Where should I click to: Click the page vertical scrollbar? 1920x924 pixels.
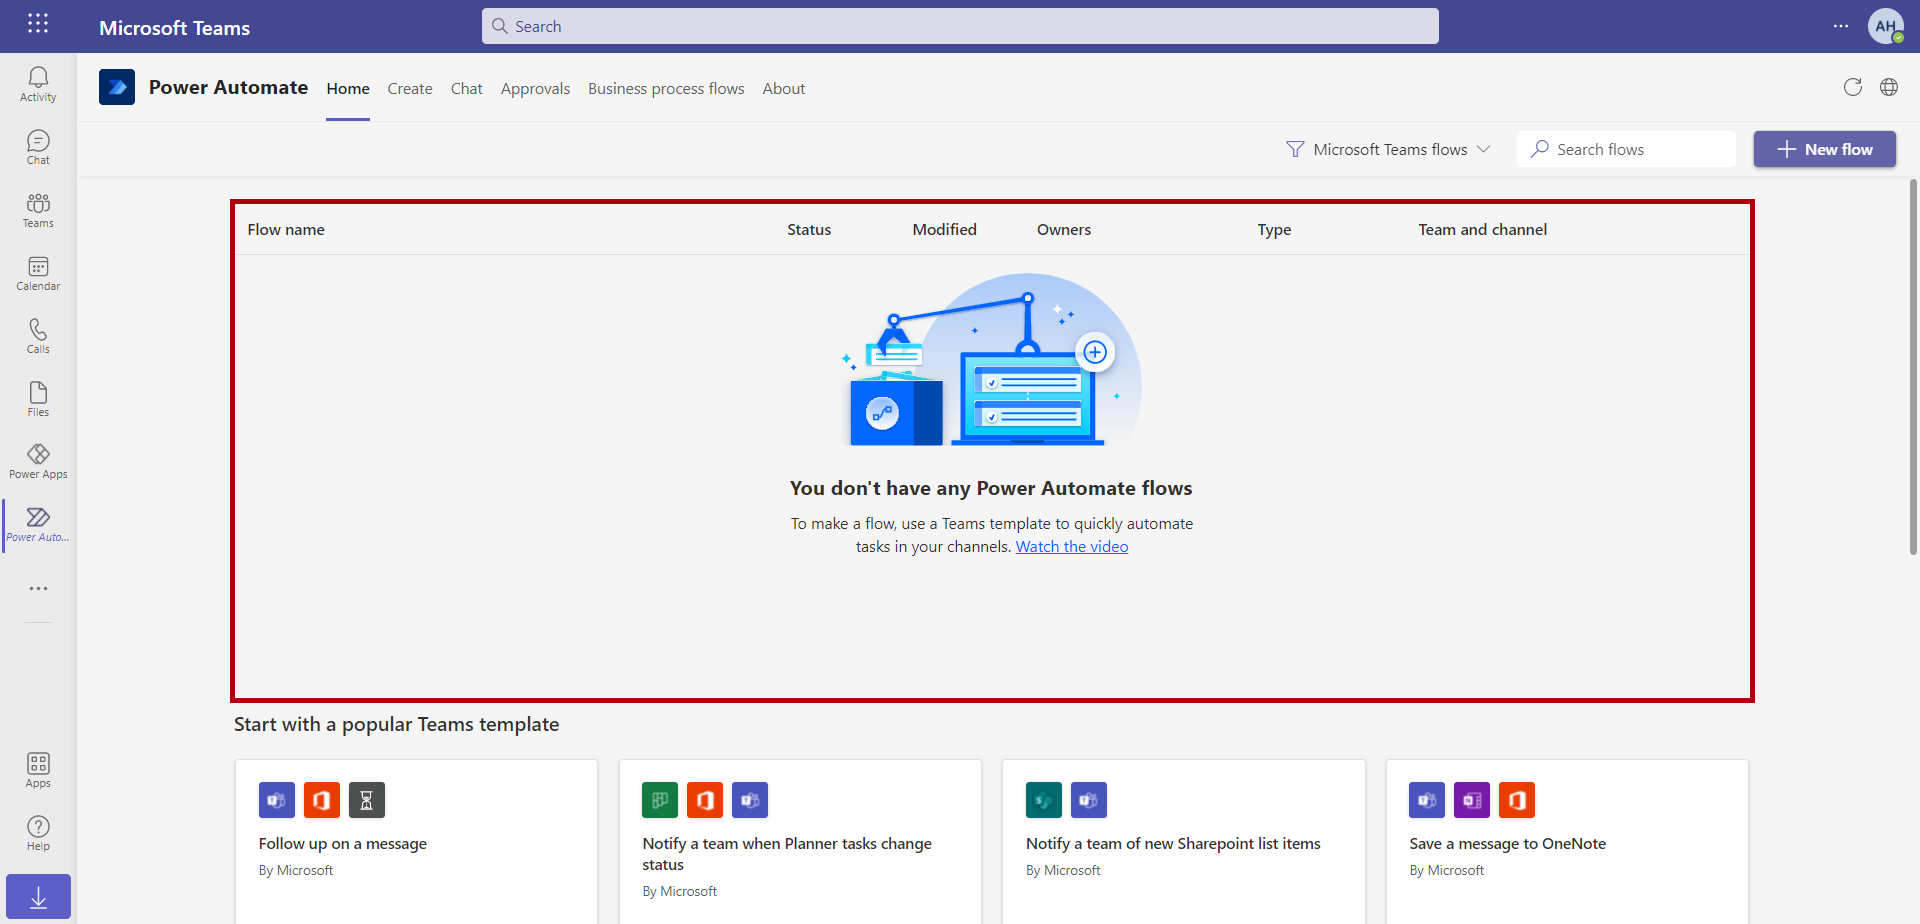(1913, 366)
